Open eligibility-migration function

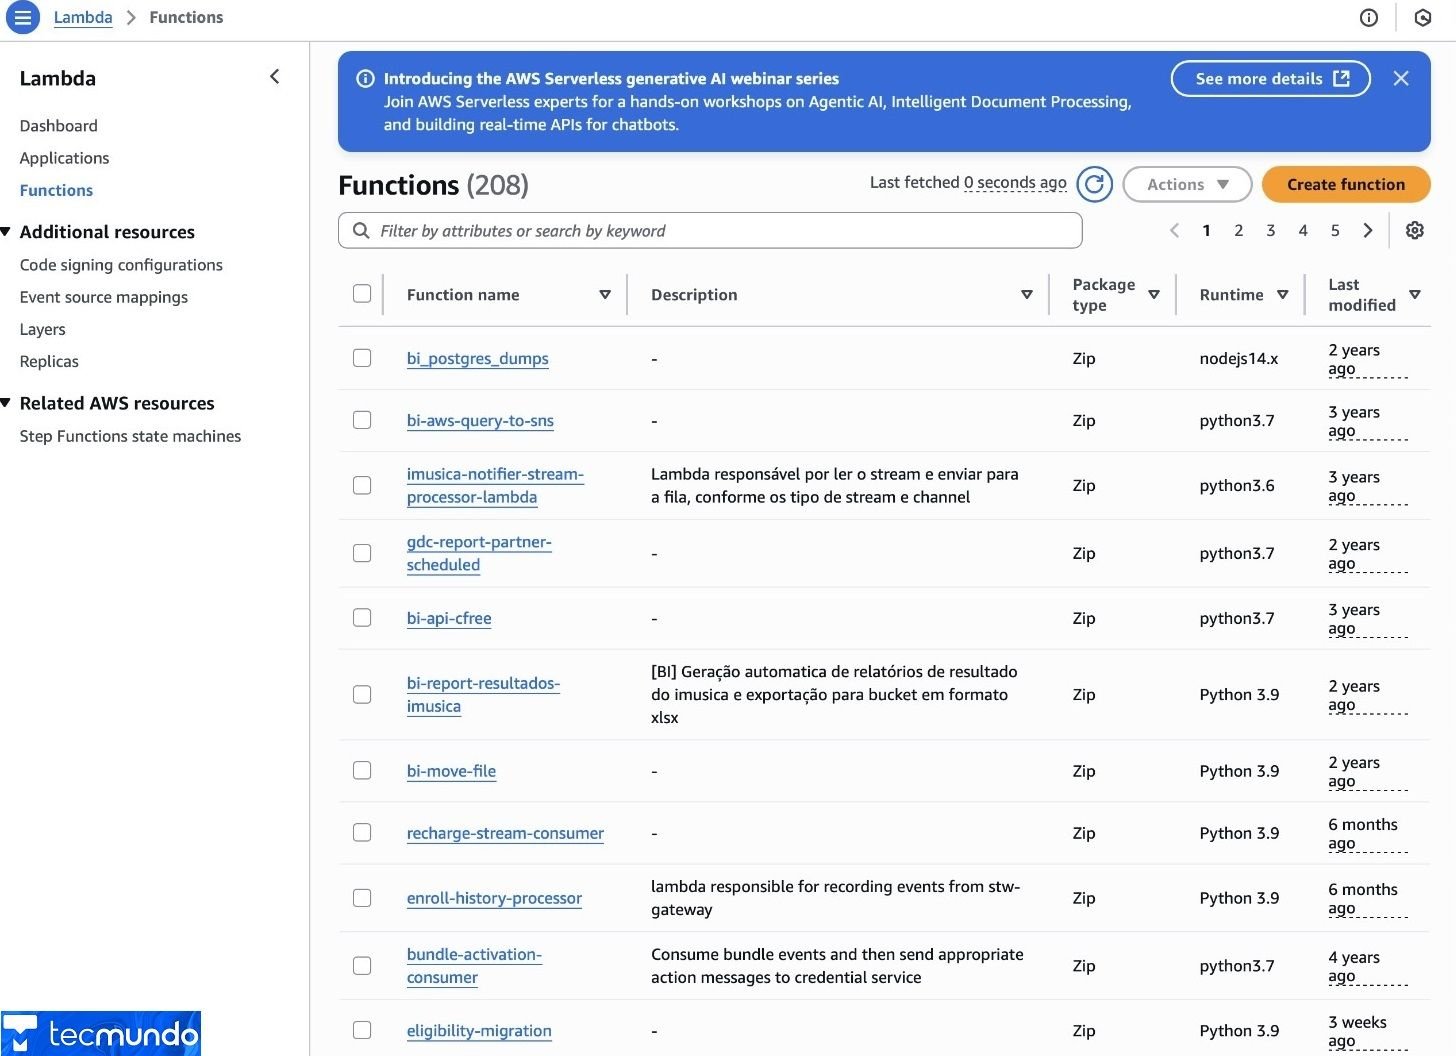pyautogui.click(x=479, y=1031)
